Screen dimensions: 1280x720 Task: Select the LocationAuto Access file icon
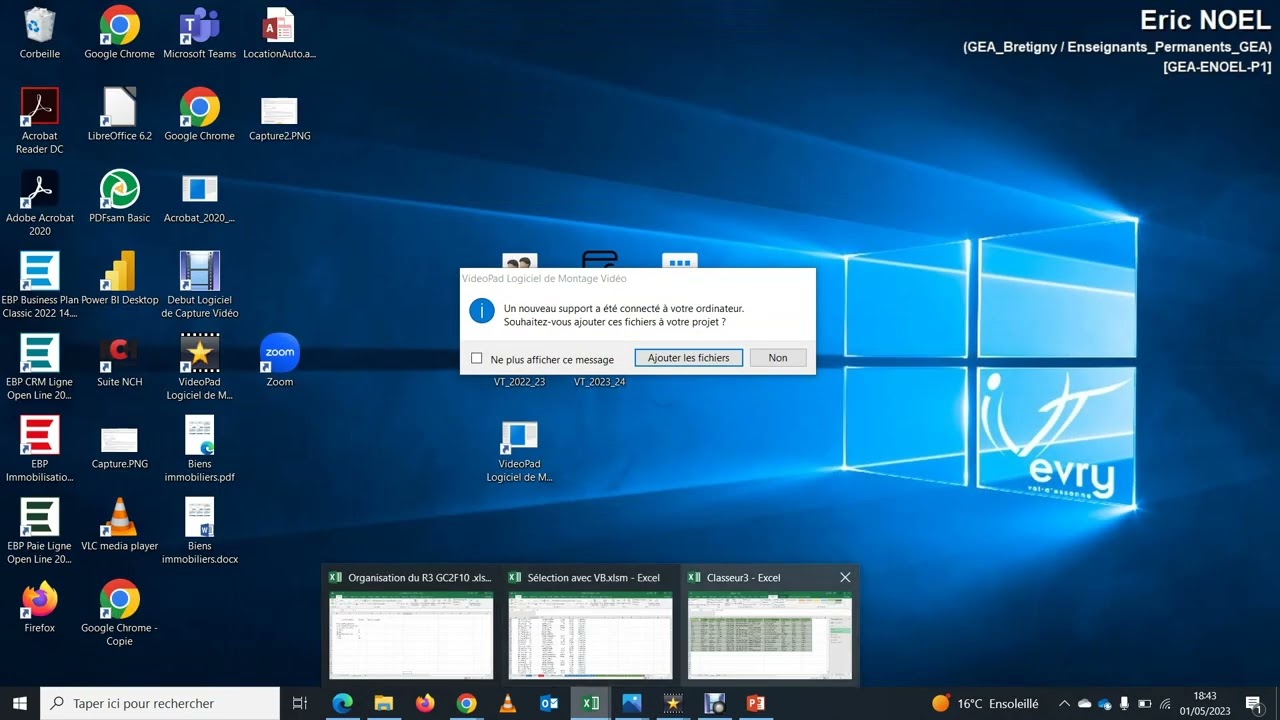point(279,33)
